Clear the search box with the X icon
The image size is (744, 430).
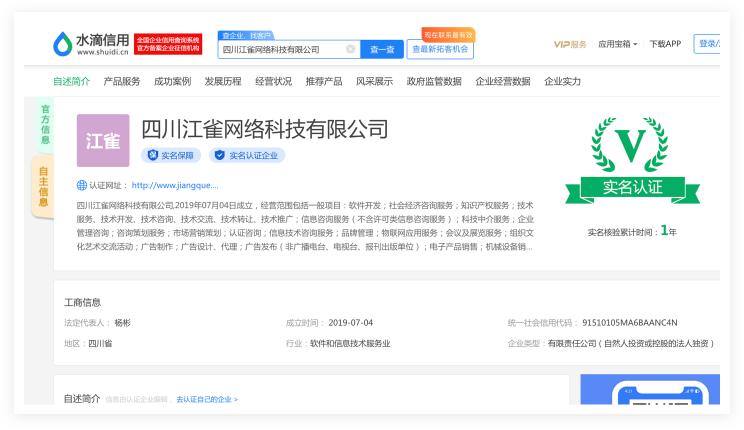click(x=350, y=49)
